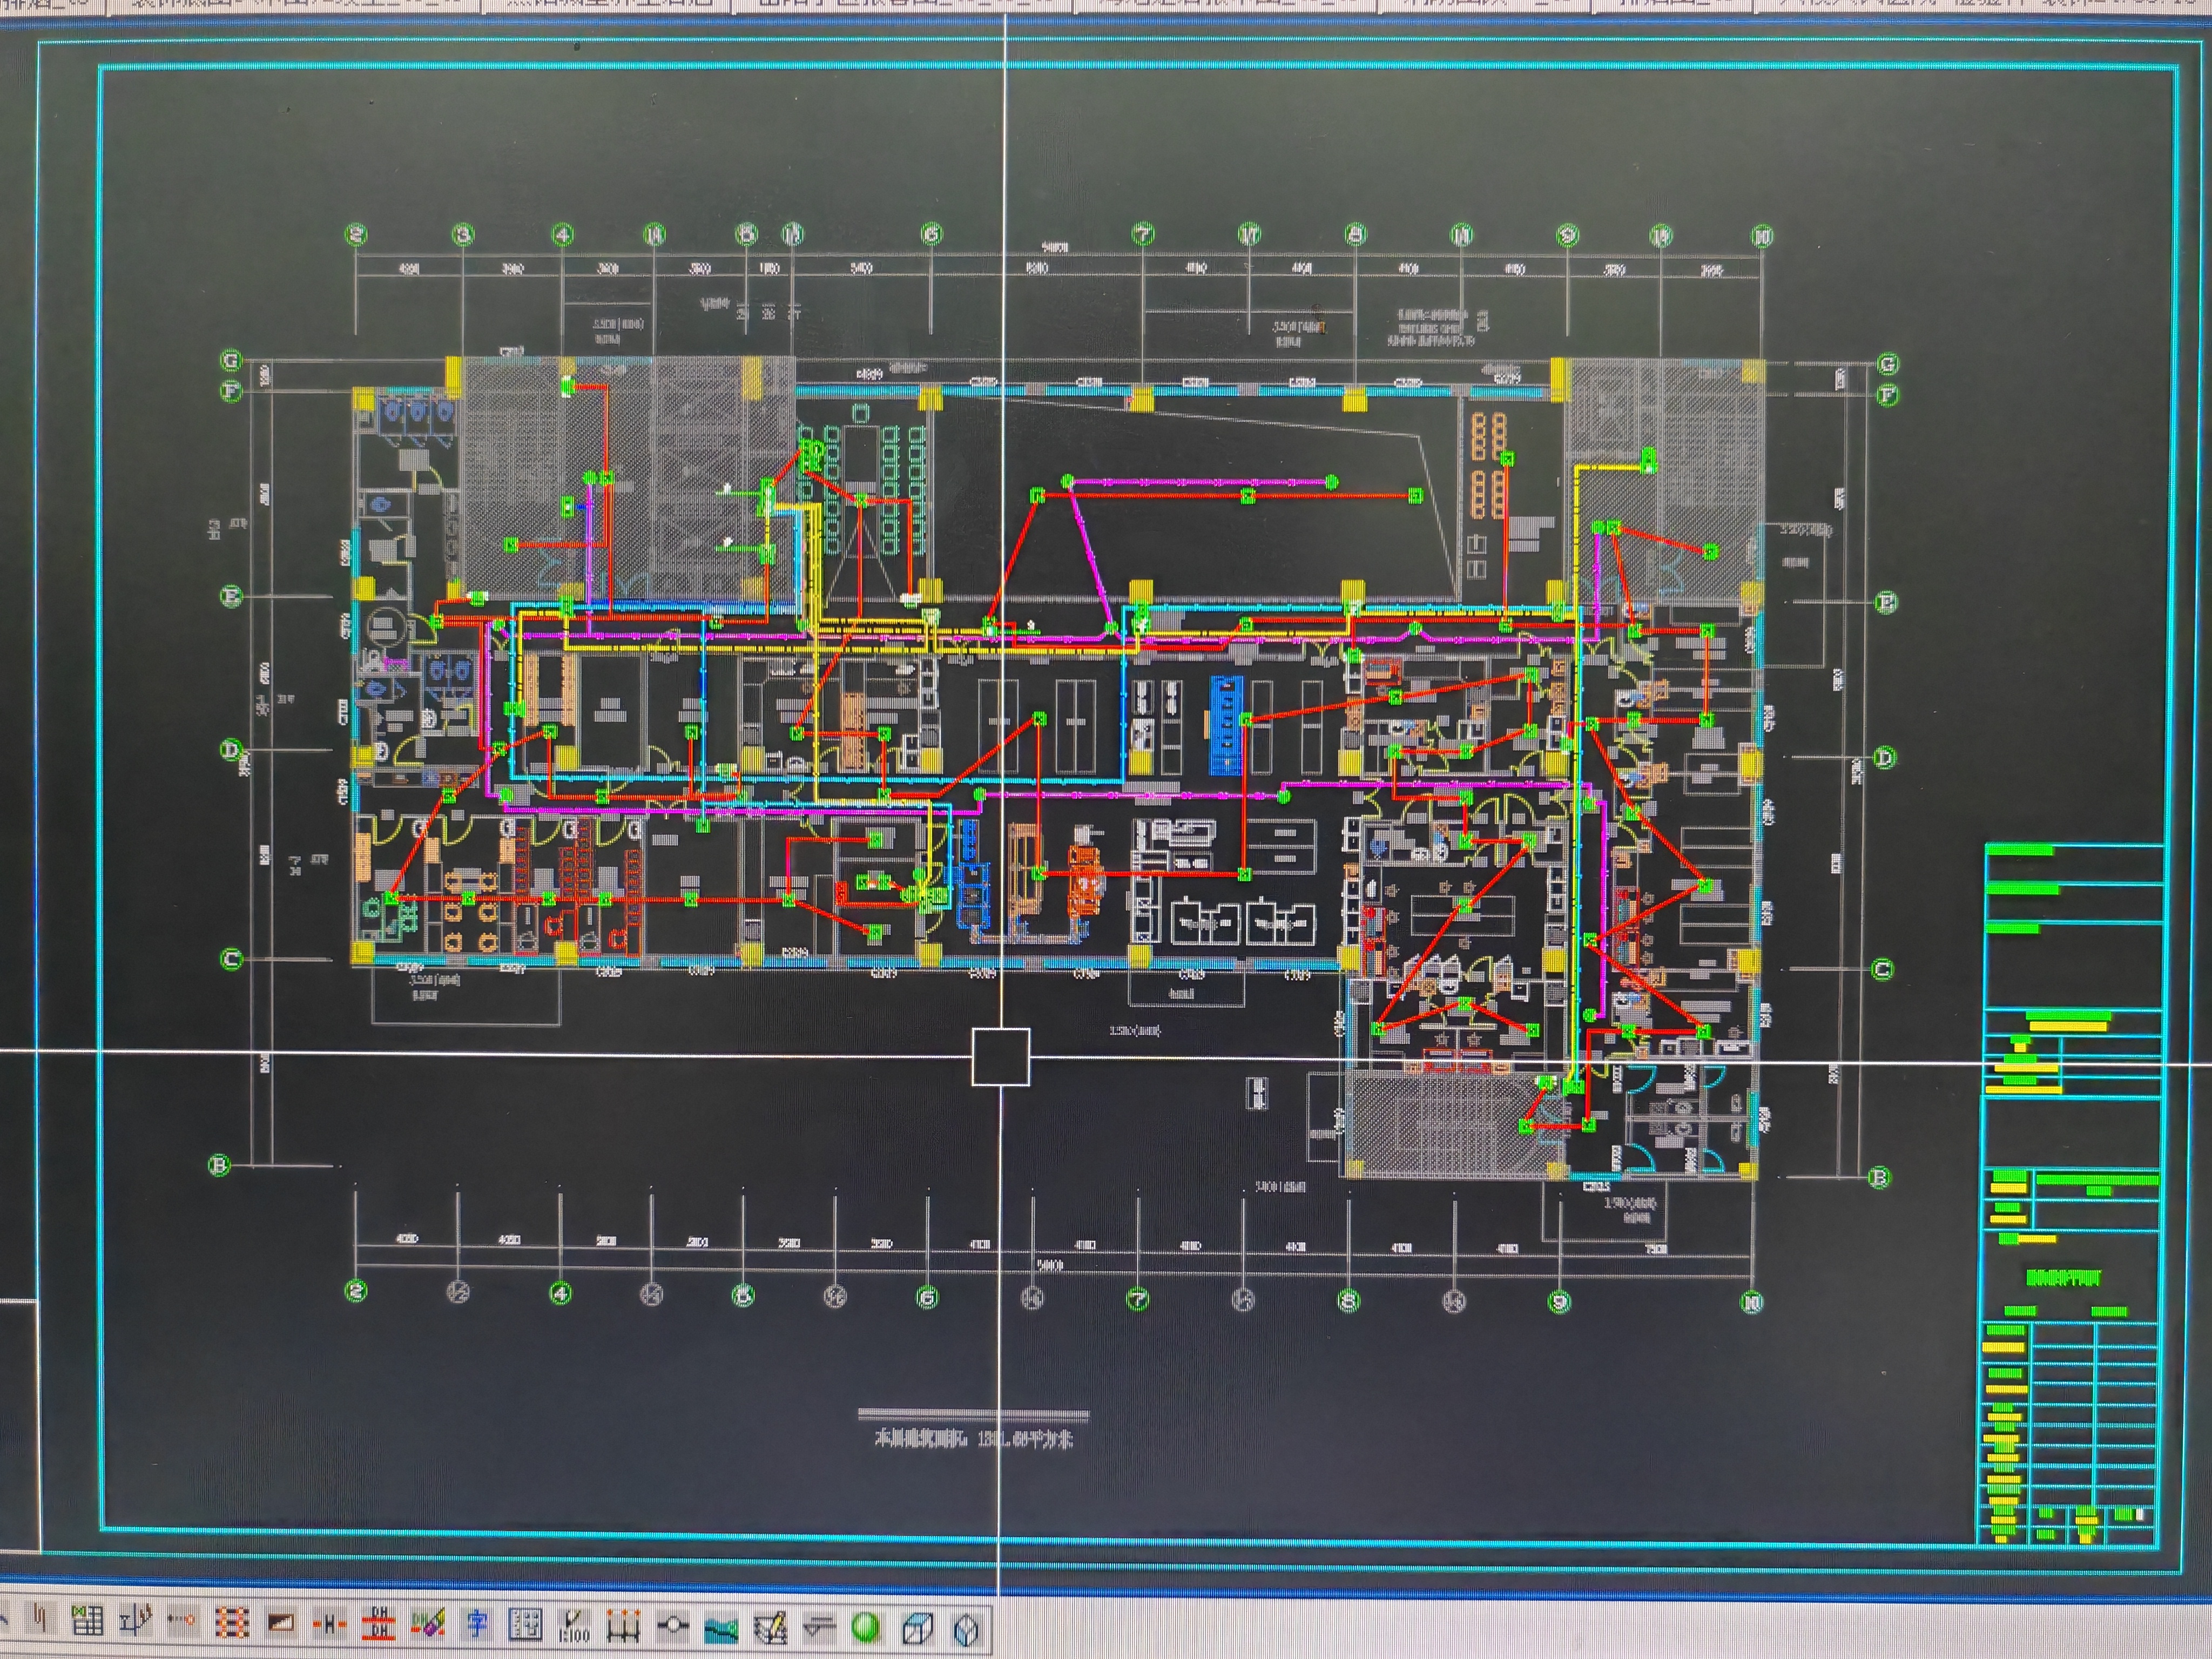Image resolution: width=2212 pixels, height=1659 pixels.
Task: Click the green table grid icon
Action: [87, 1622]
